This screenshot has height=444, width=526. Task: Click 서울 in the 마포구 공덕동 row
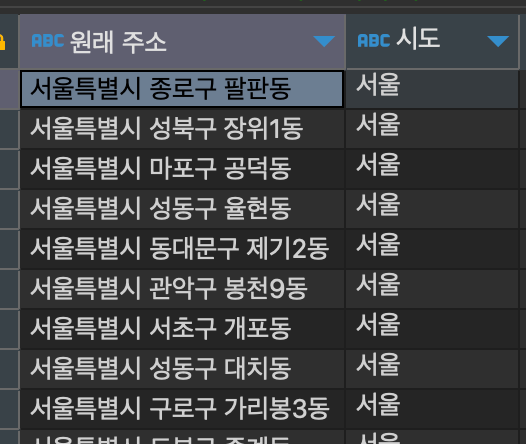(x=378, y=165)
